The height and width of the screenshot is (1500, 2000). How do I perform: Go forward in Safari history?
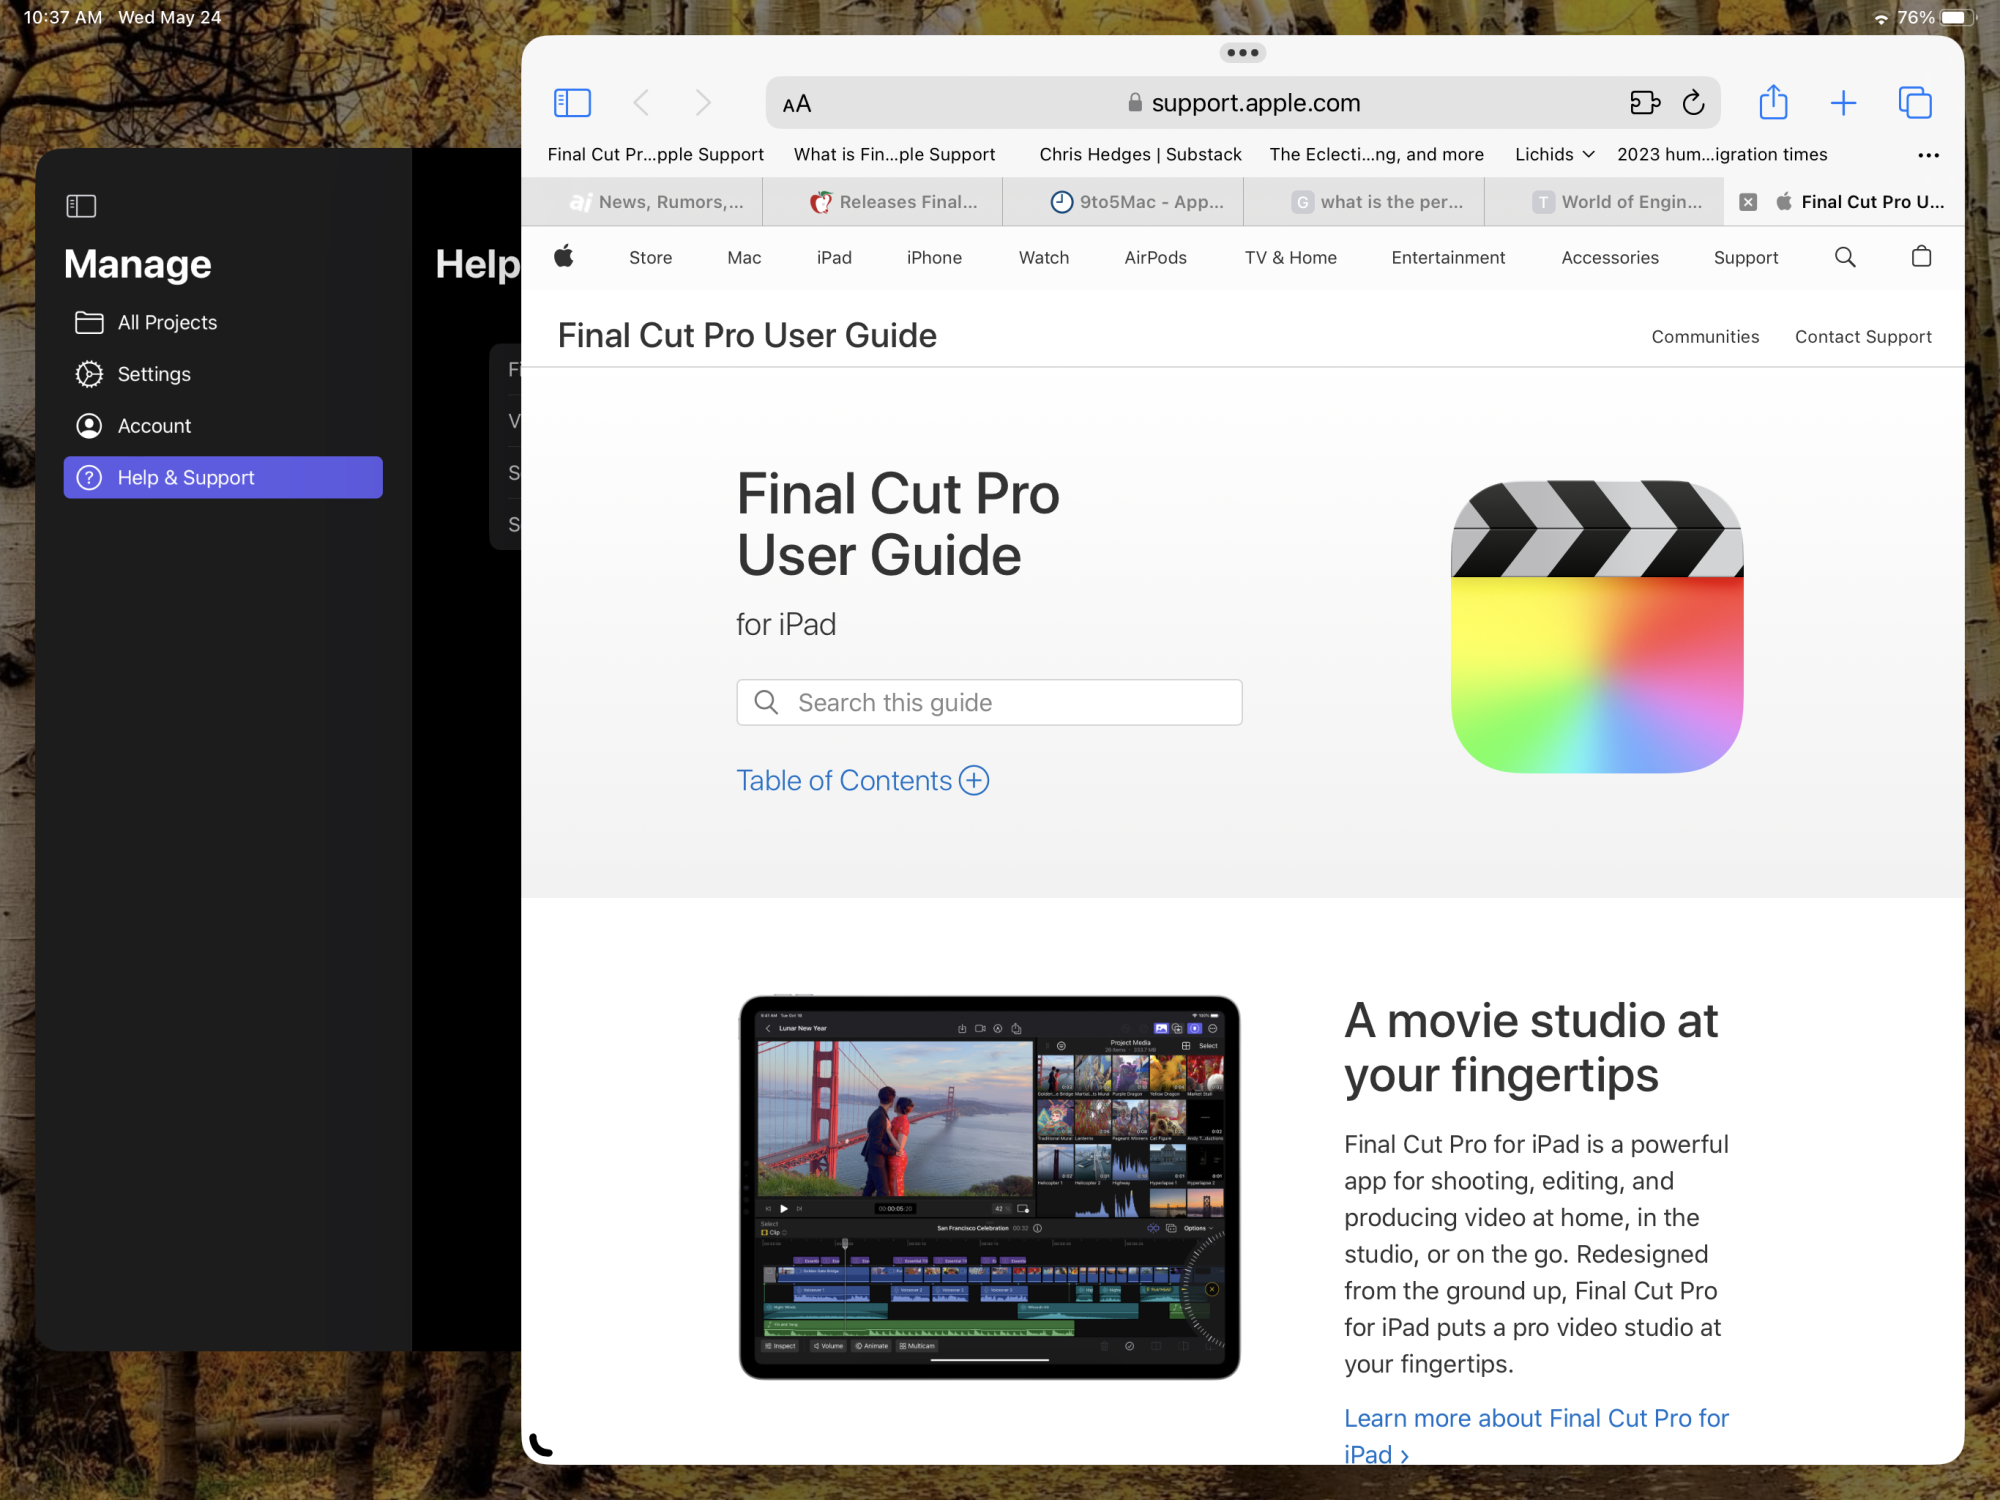click(703, 103)
